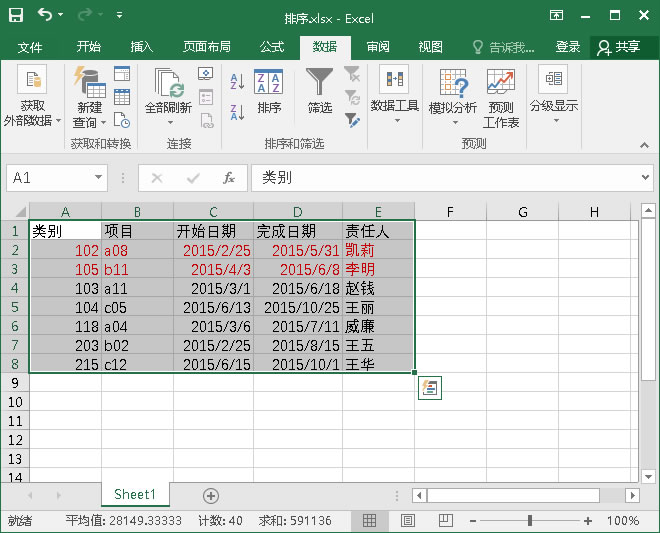Open the Connections icon
660x533 pixels.
coord(206,74)
